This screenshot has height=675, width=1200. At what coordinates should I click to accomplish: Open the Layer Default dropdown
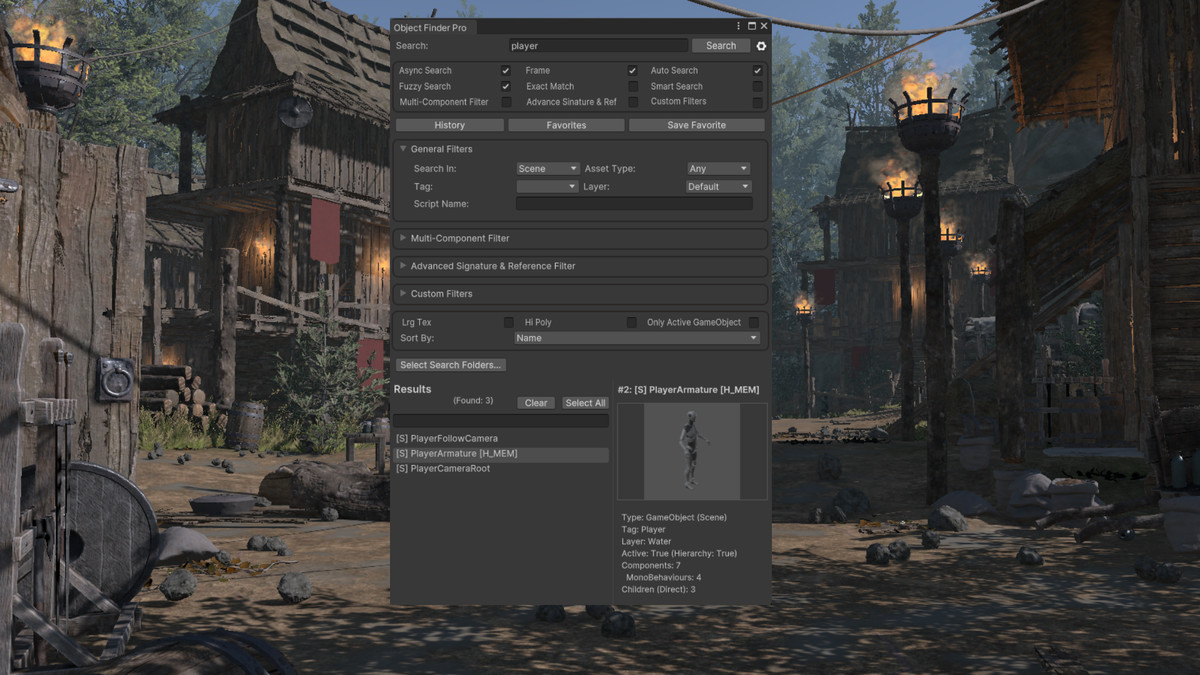click(717, 186)
